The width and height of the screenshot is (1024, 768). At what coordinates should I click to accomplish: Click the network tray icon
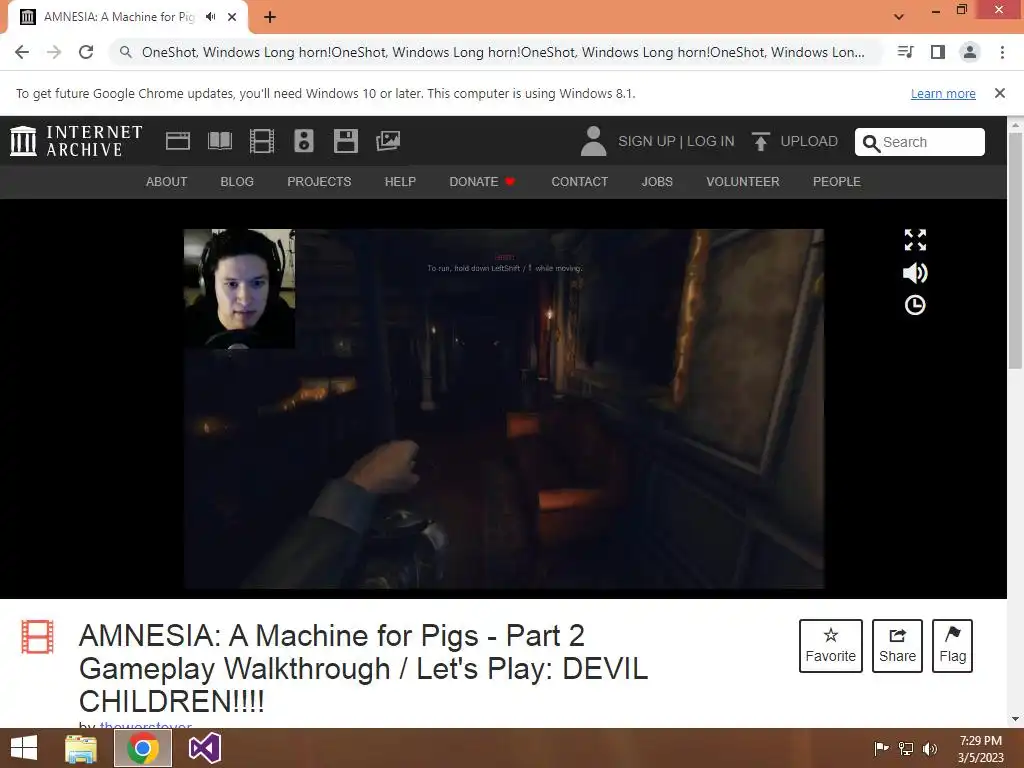pyautogui.click(x=906, y=748)
